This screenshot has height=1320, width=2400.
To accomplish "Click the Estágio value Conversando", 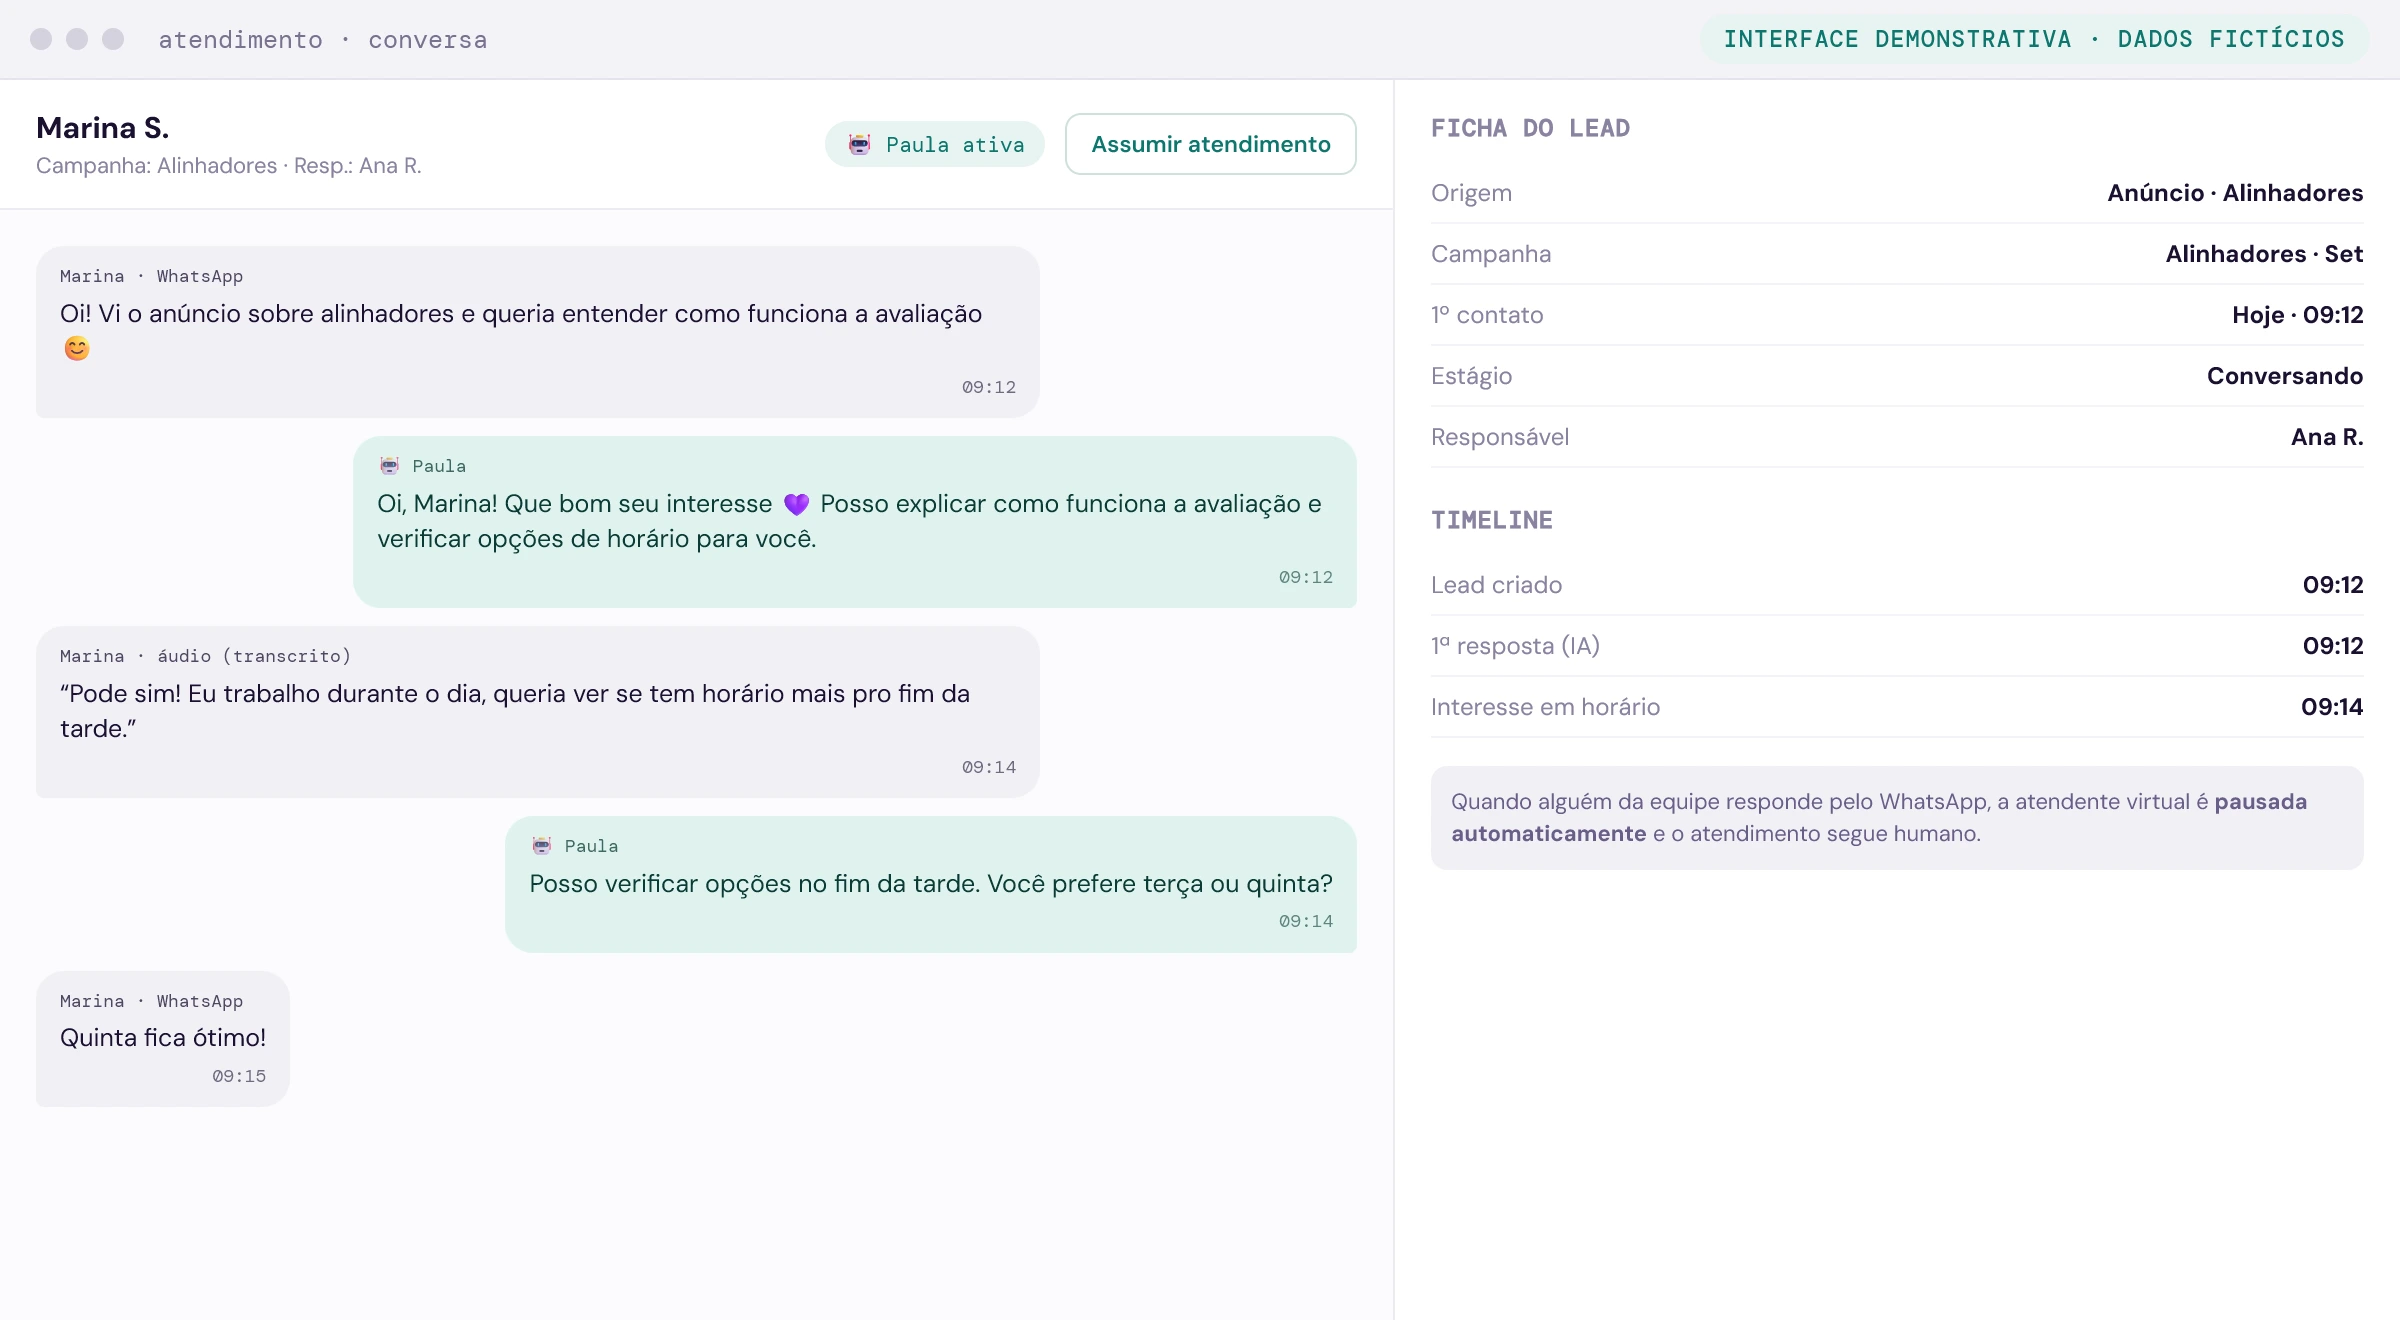I will [2285, 376].
